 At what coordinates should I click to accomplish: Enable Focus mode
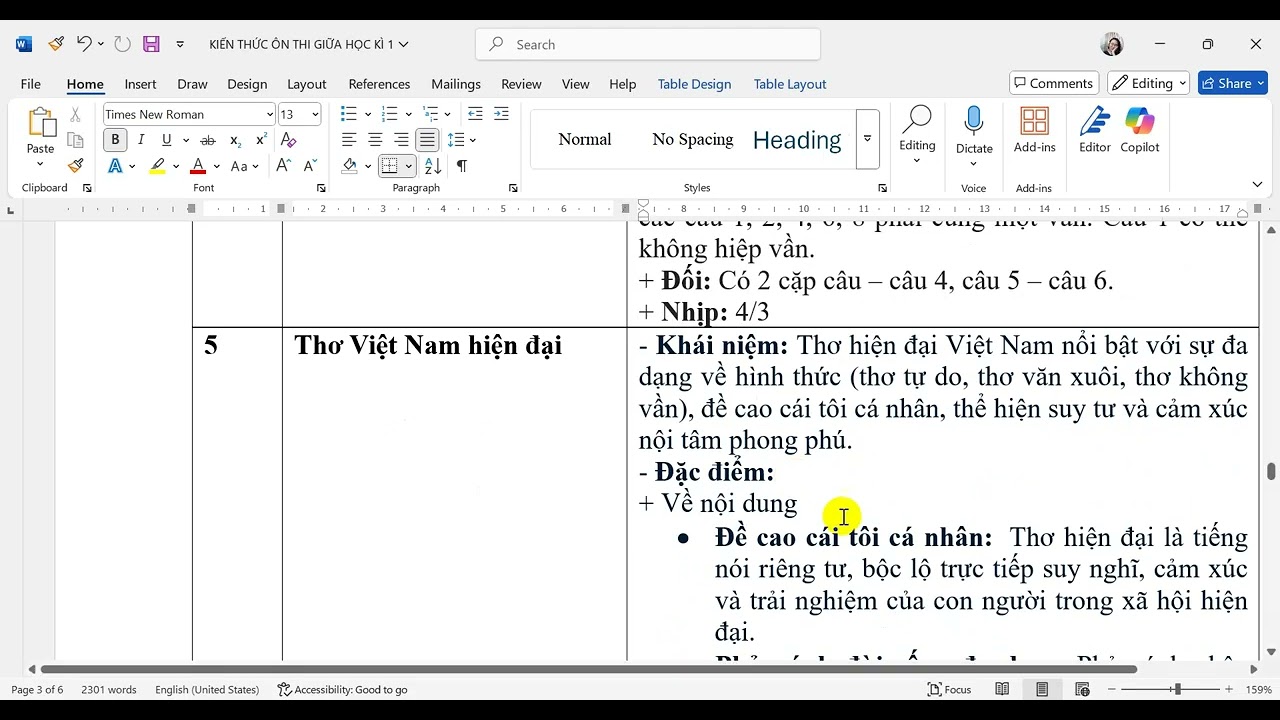[x=949, y=689]
